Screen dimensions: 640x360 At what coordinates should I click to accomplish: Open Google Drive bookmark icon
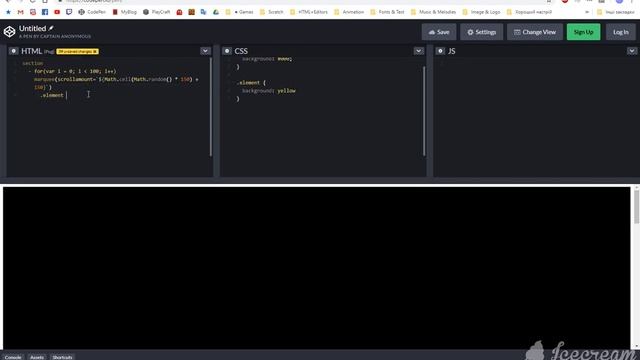click(216, 12)
